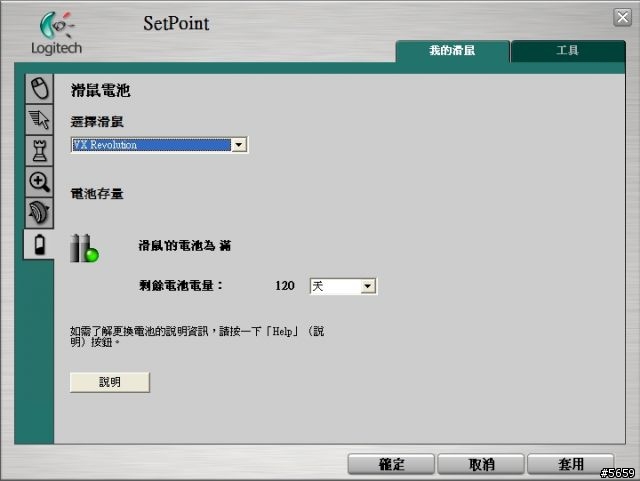This screenshot has width=640, height=481.
Task: Click the 取消 cancel button
Action: (481, 464)
